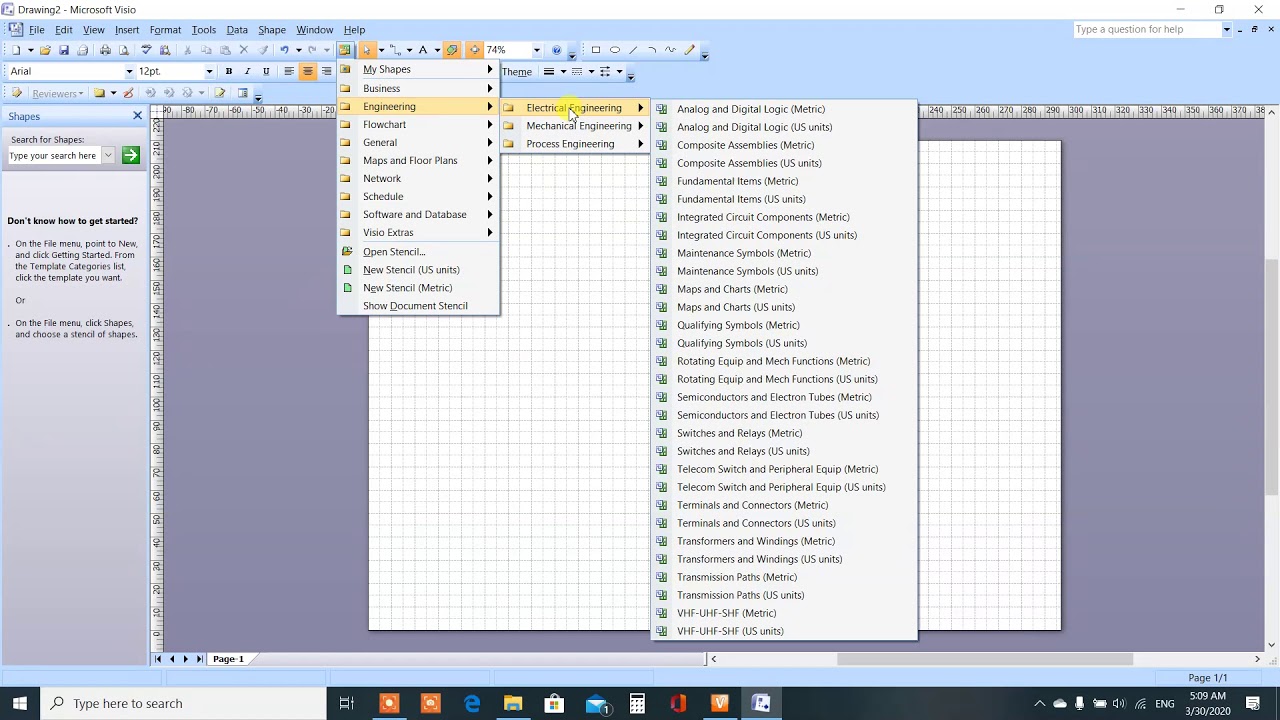Select the Ellipse drawing tool

tap(615, 50)
